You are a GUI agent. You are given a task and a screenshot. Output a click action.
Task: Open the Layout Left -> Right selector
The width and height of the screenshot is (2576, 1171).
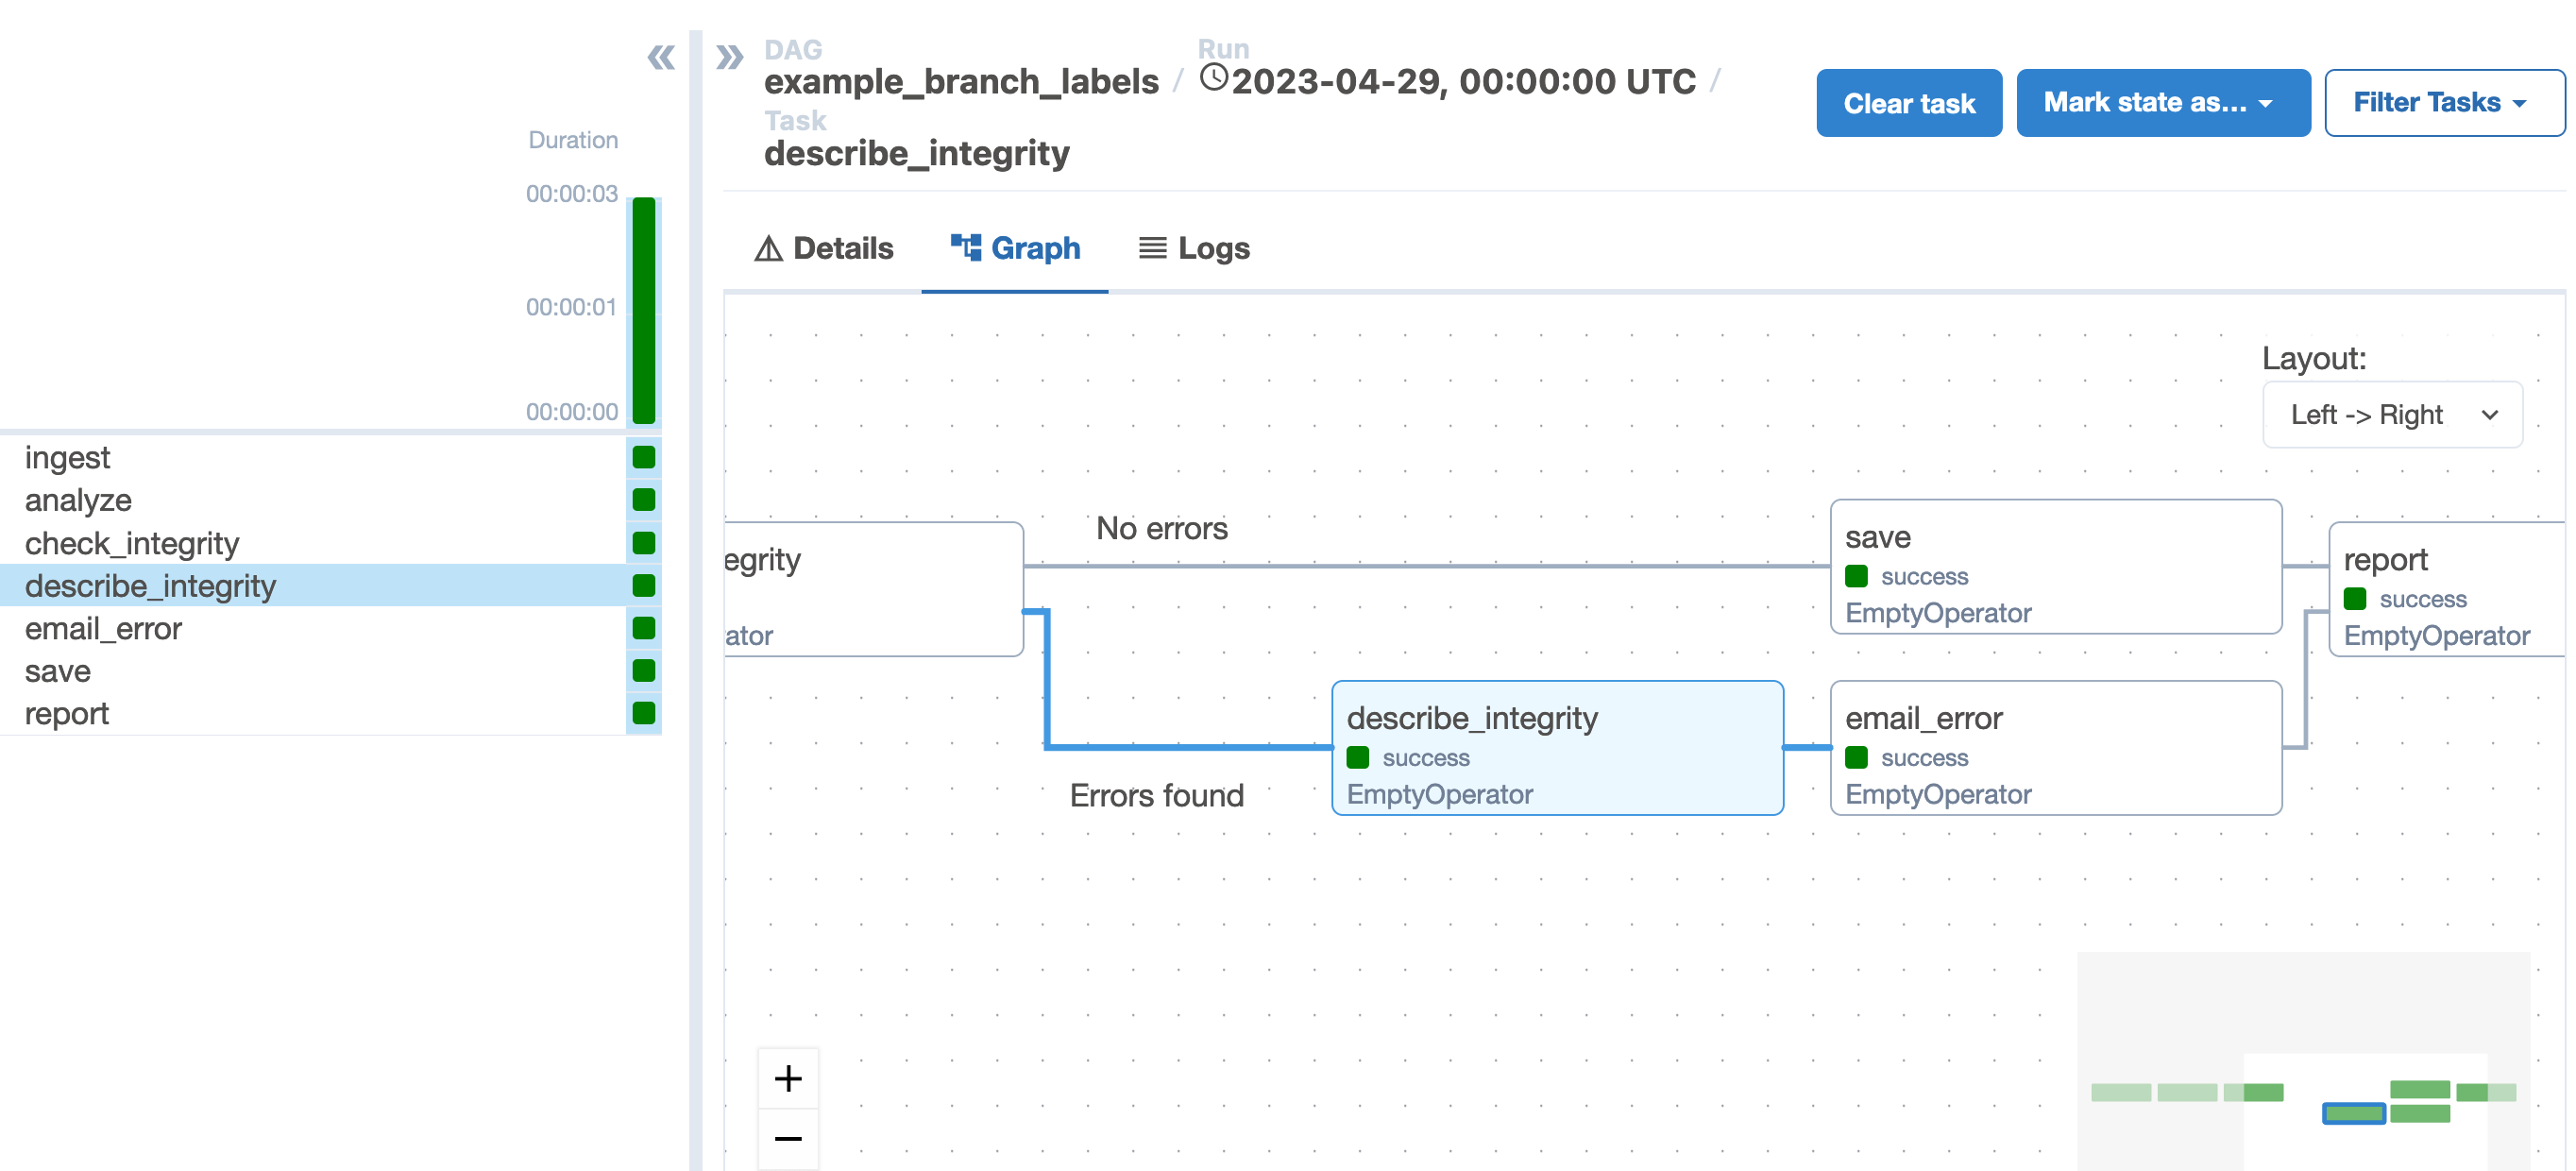pos(2392,414)
